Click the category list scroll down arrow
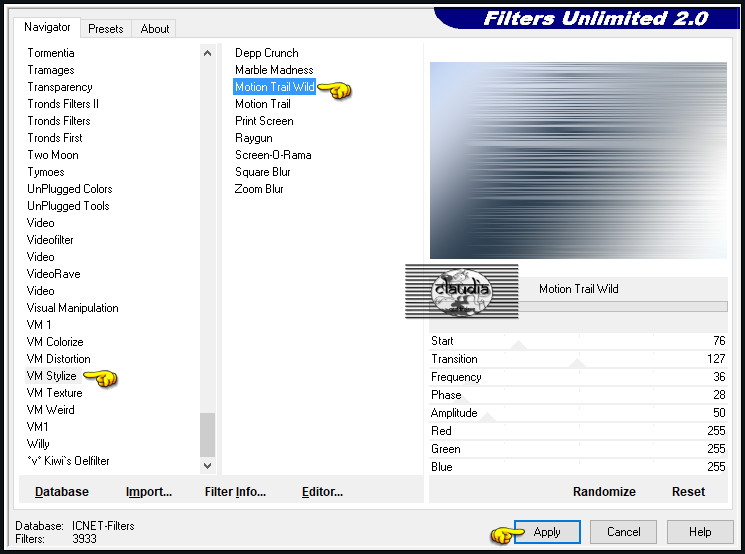Image resolution: width=745 pixels, height=554 pixels. point(208,466)
